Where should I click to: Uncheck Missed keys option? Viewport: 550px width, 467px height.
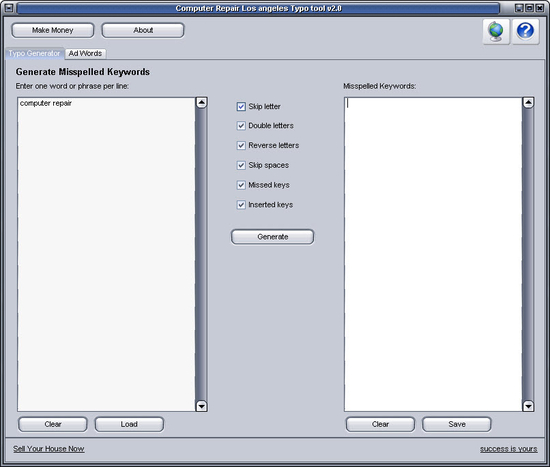(x=241, y=185)
